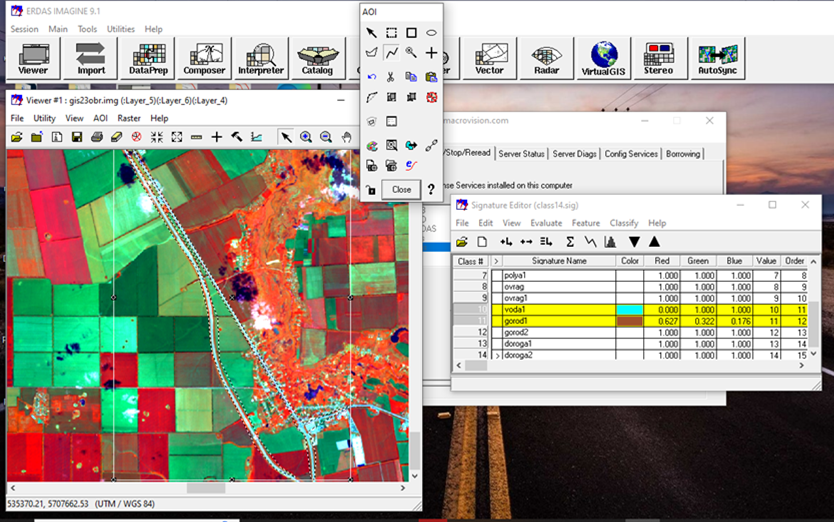This screenshot has width=834, height=522.
Task: Click the eraser icon in Viewer toolbar
Action: (x=116, y=137)
